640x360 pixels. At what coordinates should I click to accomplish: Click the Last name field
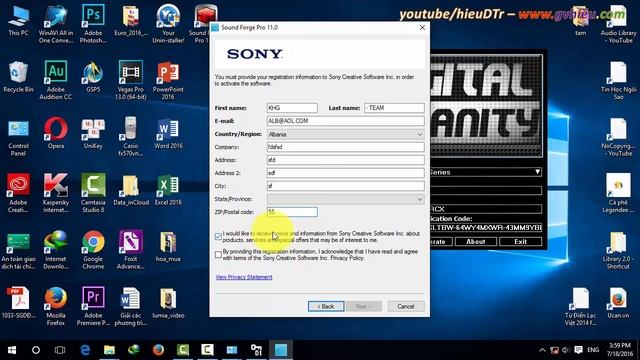coord(394,108)
